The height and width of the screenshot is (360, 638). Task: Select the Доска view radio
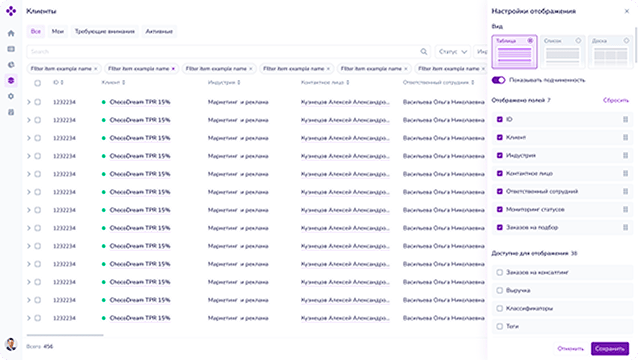click(x=626, y=41)
